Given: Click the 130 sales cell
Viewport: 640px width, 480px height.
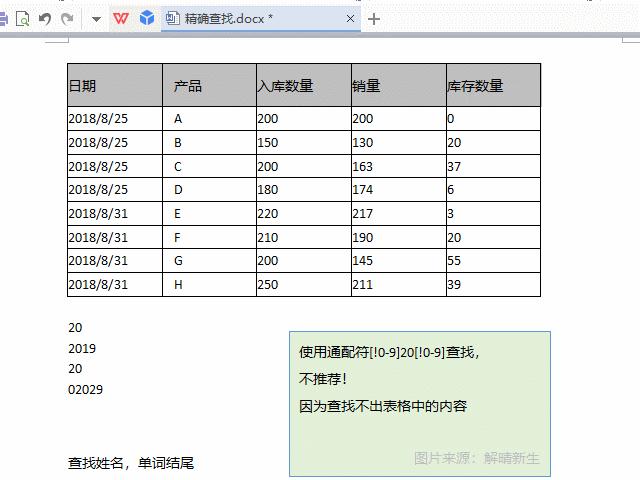Looking at the screenshot, I should click(399, 142).
